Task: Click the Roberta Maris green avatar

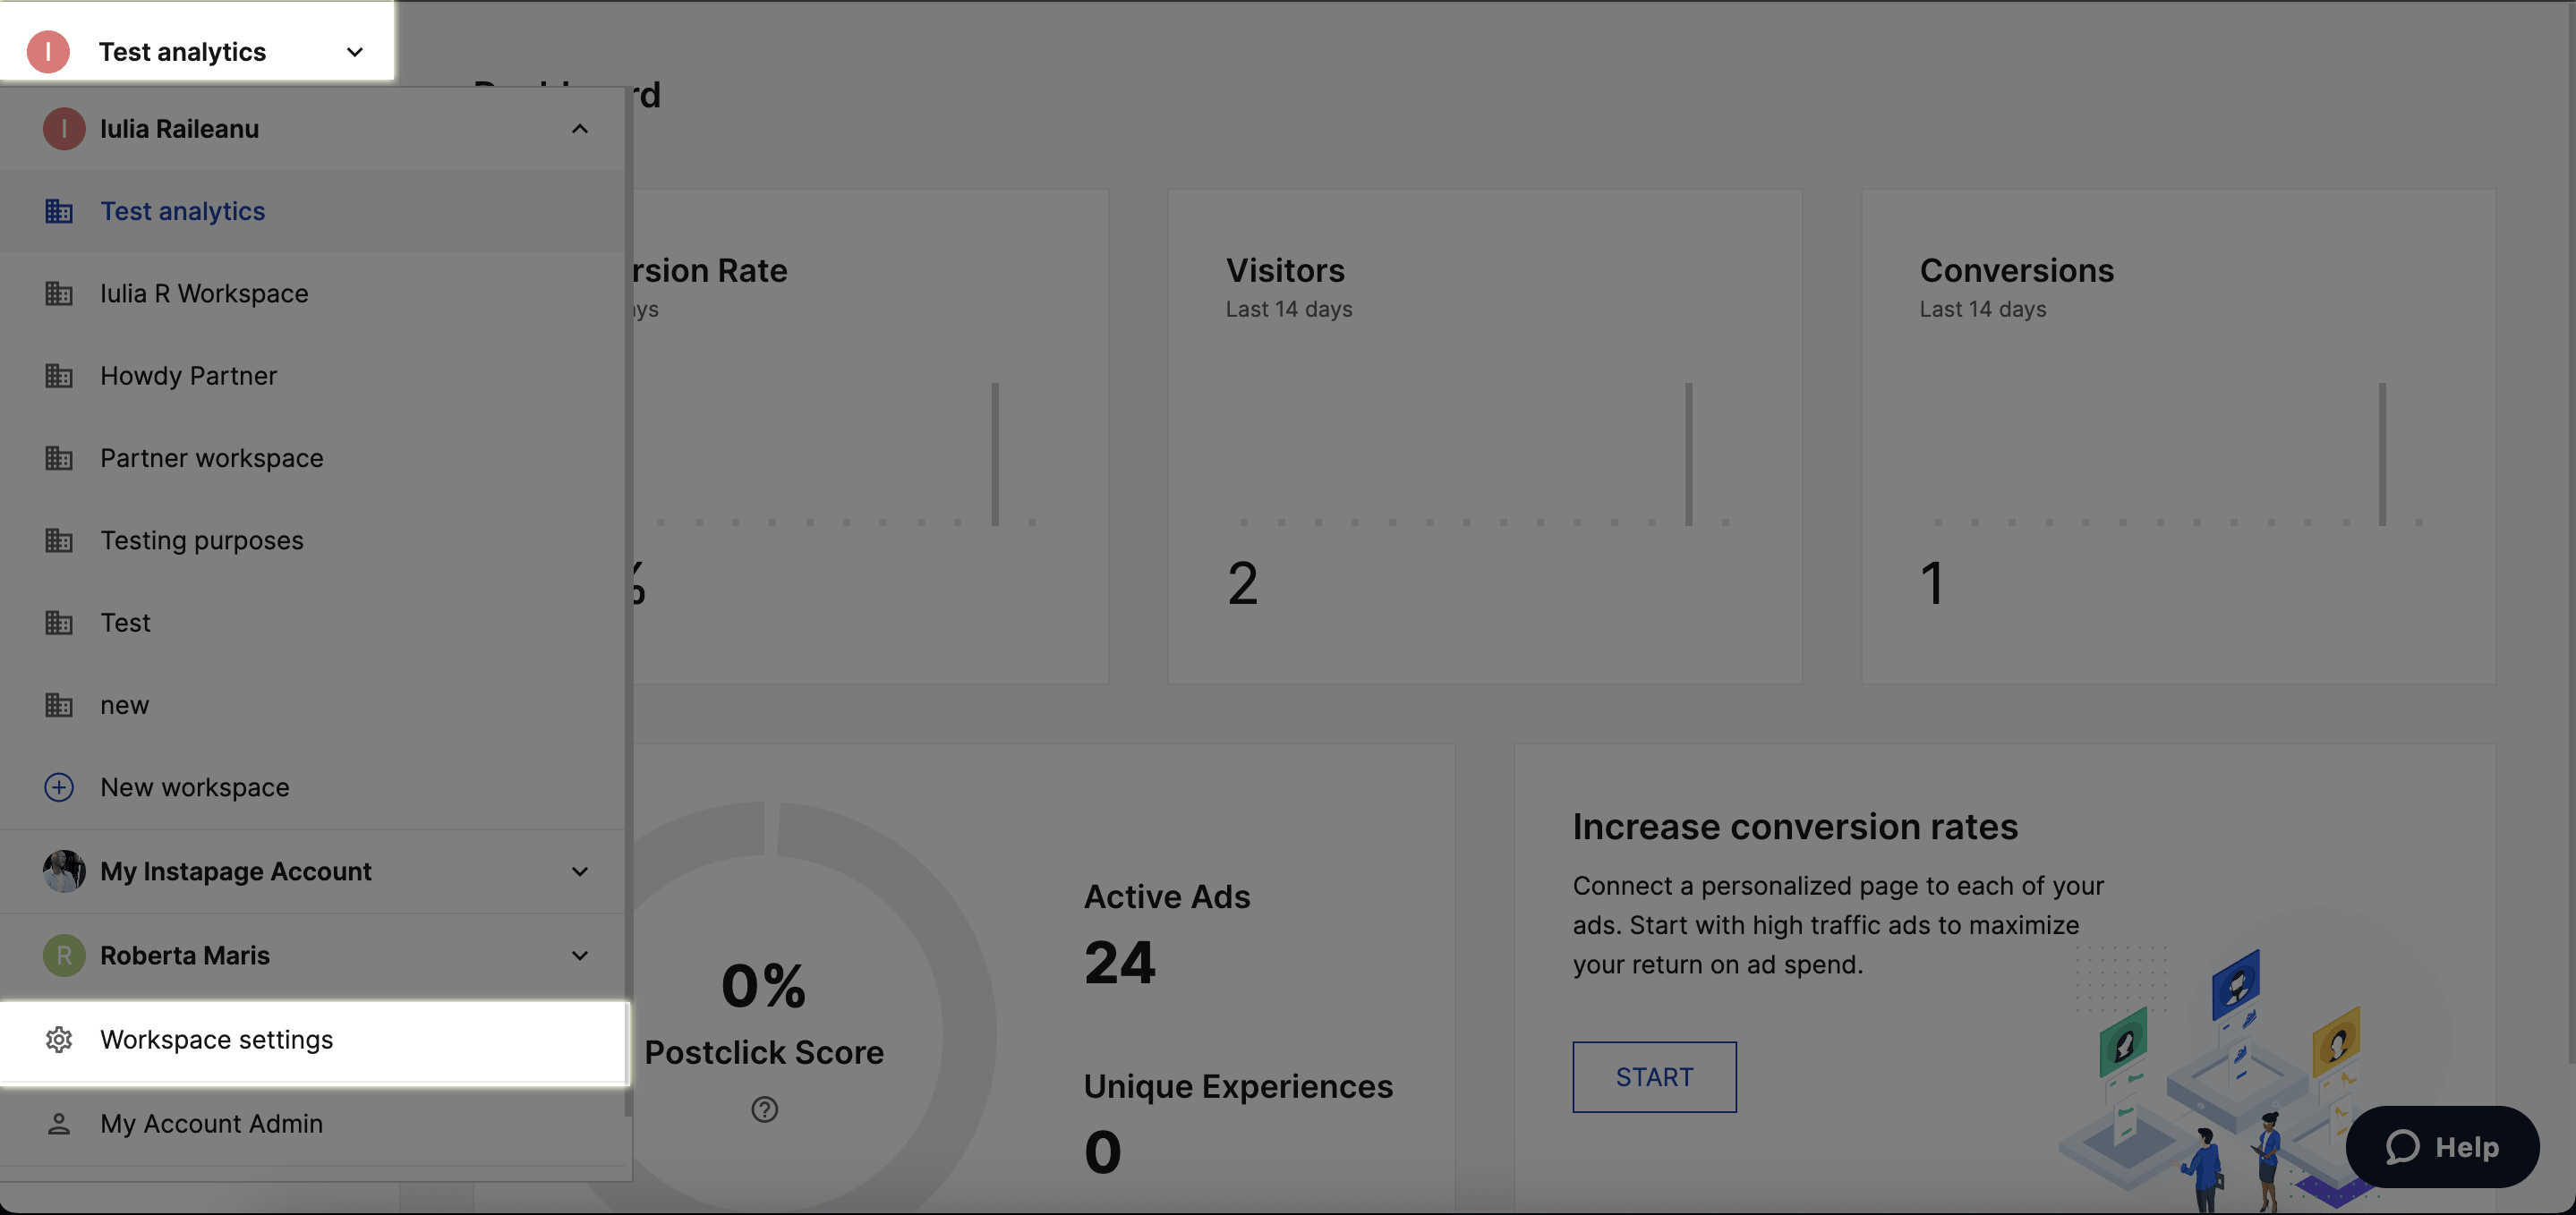Action: tap(63, 955)
